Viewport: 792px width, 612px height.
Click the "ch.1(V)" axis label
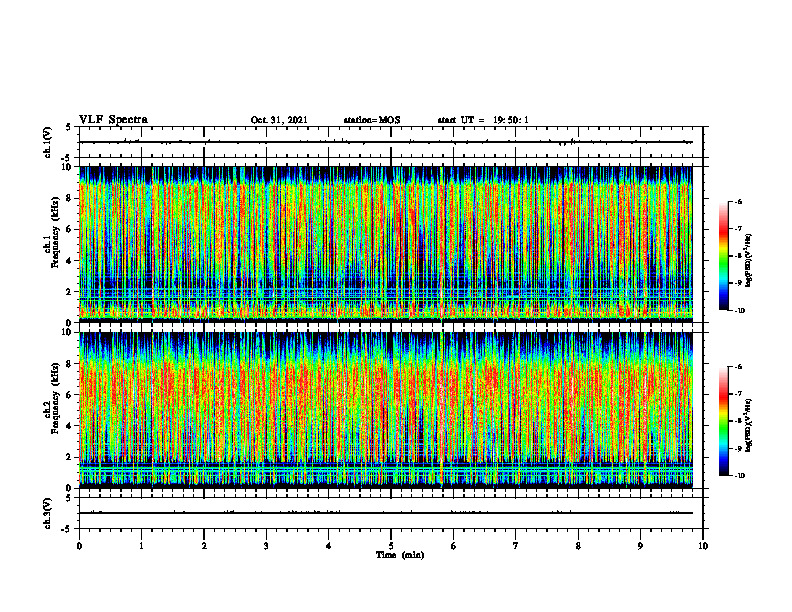pos(47,142)
